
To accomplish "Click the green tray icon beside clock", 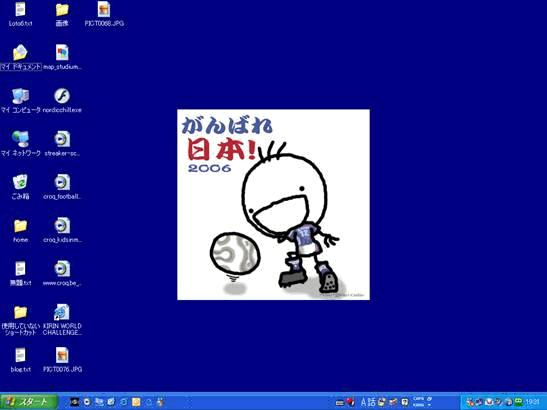I will [x=519, y=402].
